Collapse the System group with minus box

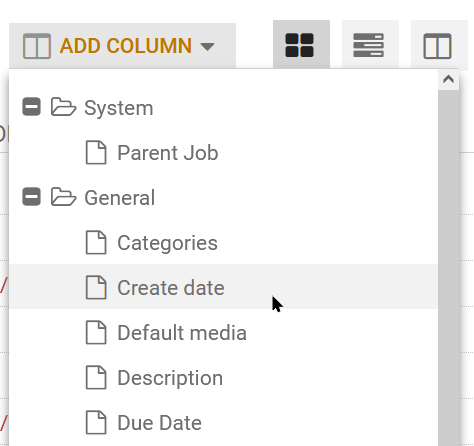[31, 107]
